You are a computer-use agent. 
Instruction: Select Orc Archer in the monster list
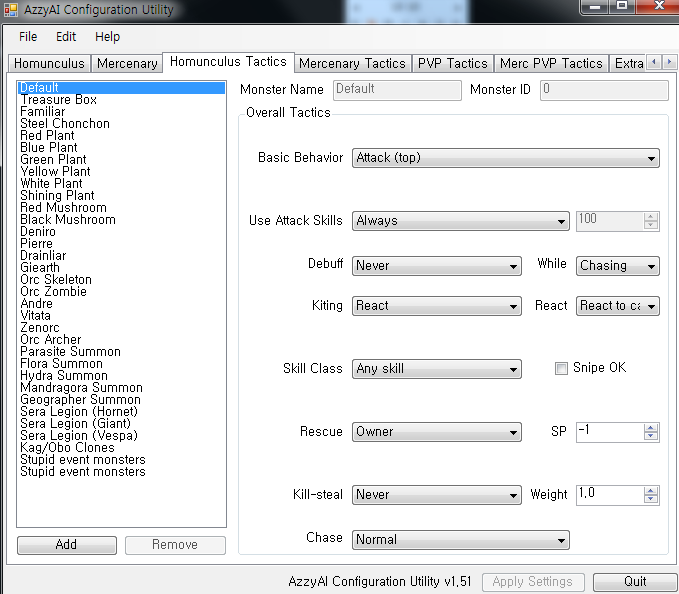pos(51,340)
